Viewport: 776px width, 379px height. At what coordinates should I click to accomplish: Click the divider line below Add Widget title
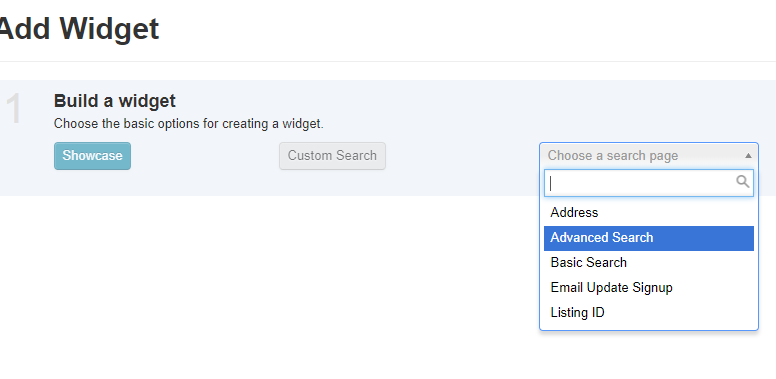coord(388,61)
